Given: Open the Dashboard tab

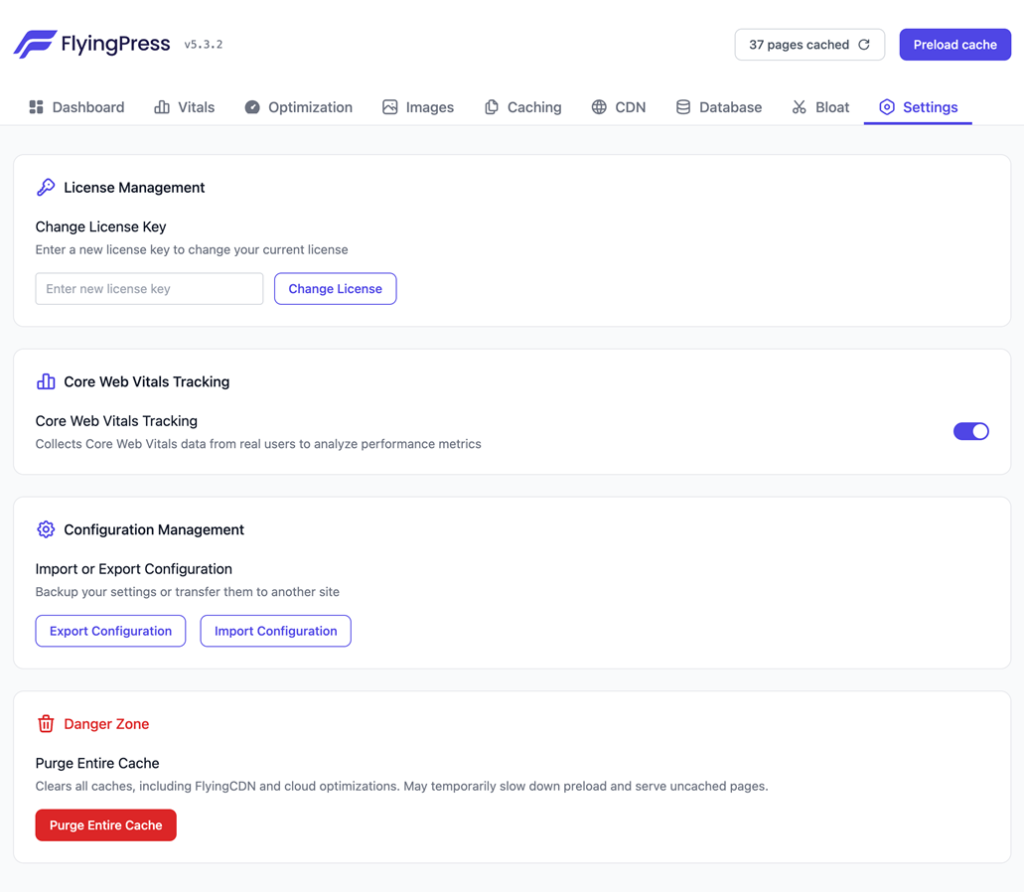Looking at the screenshot, I should coord(77,107).
